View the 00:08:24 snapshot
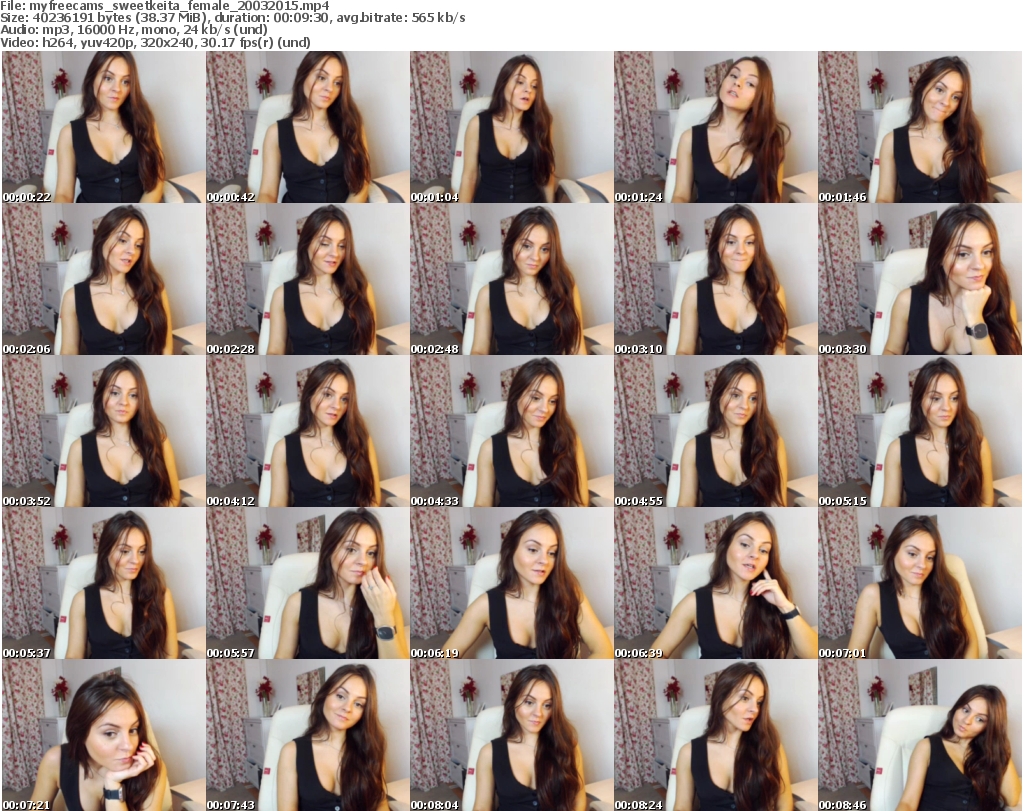 tap(715, 735)
